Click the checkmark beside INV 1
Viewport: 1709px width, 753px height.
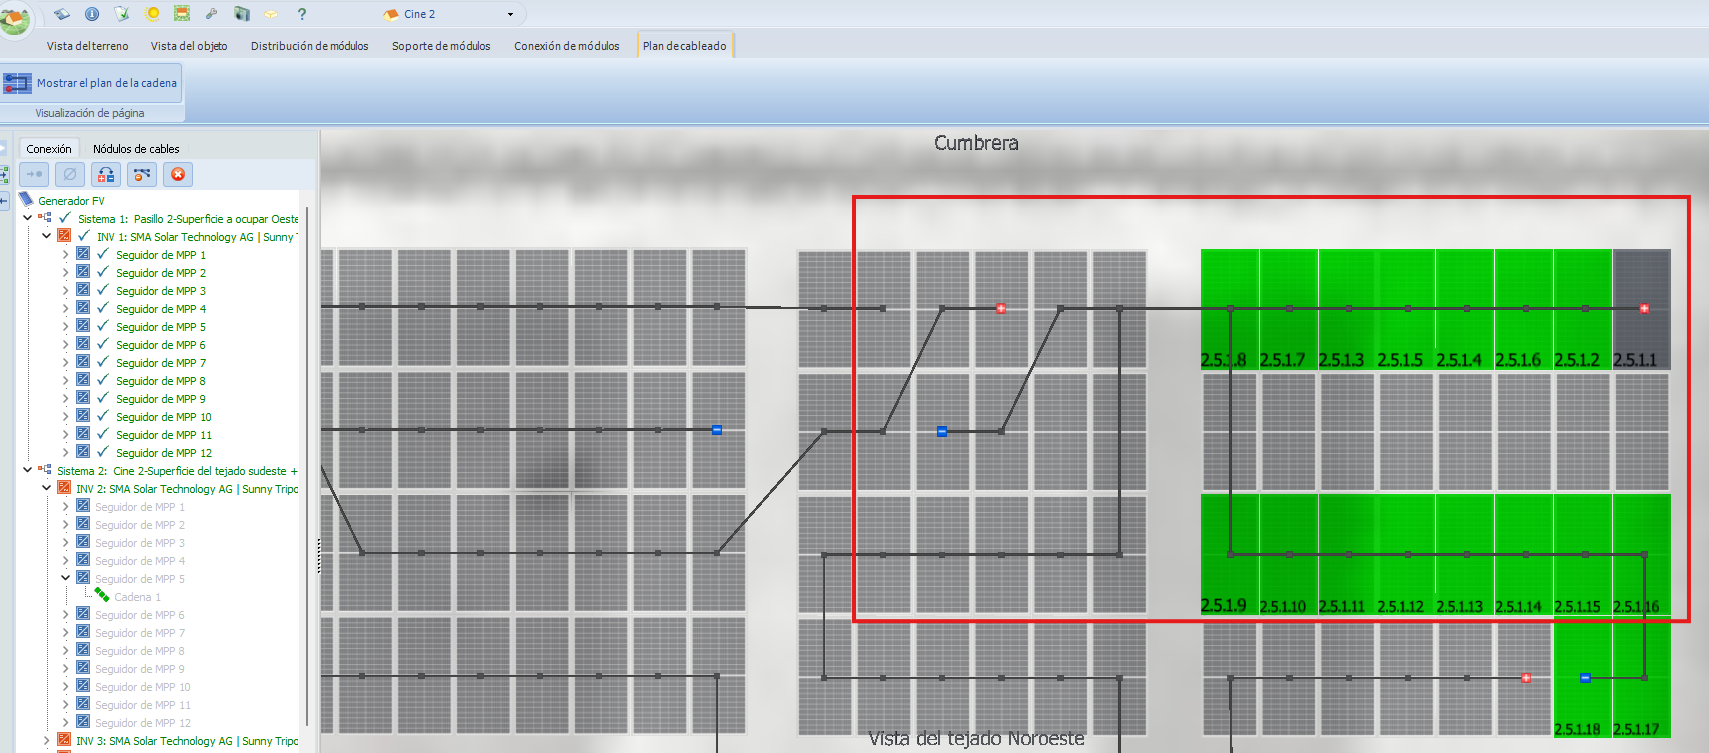(x=84, y=236)
